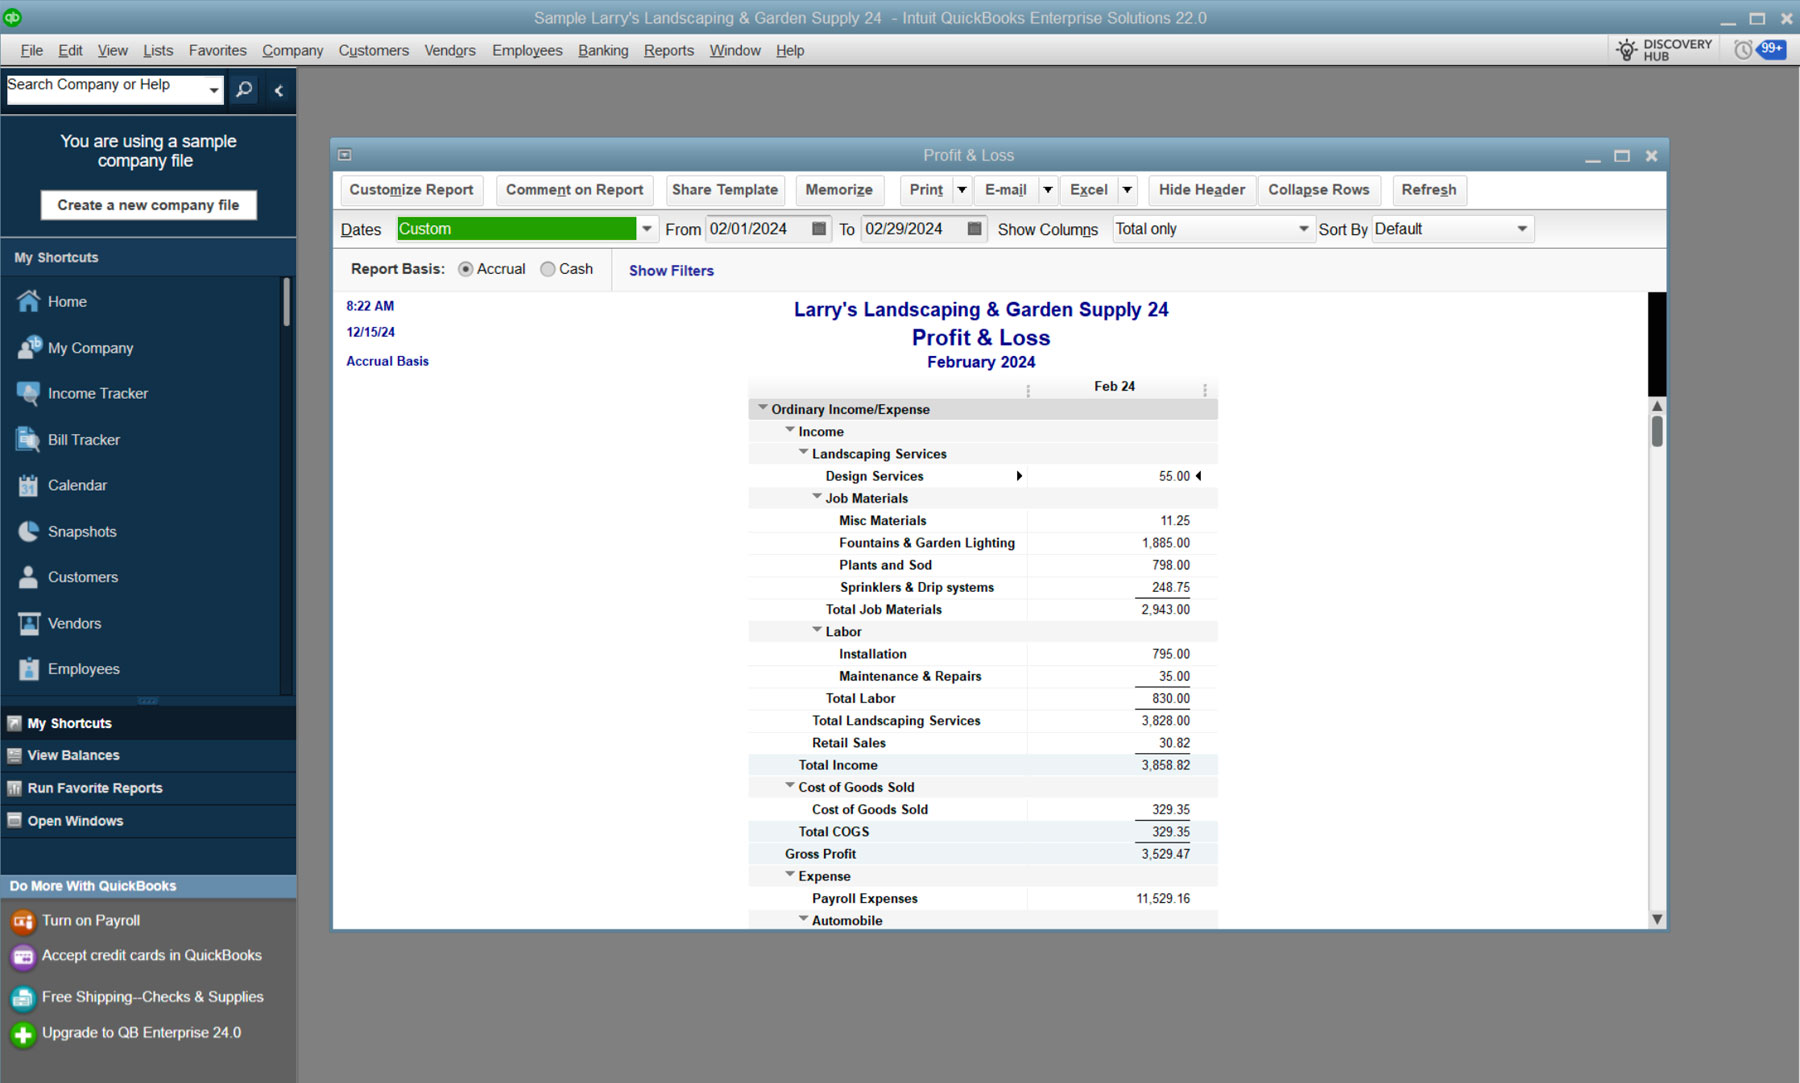Click Free Shipping Checks & Supplies icon

pos(23,998)
